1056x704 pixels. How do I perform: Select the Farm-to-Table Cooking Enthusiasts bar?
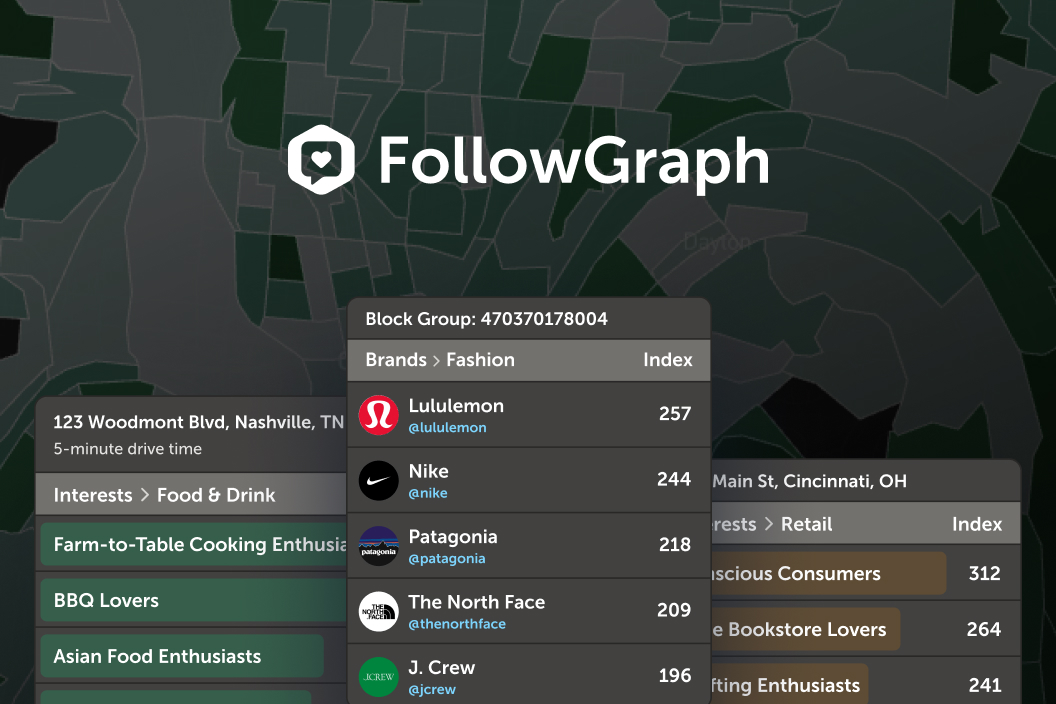pyautogui.click(x=194, y=544)
